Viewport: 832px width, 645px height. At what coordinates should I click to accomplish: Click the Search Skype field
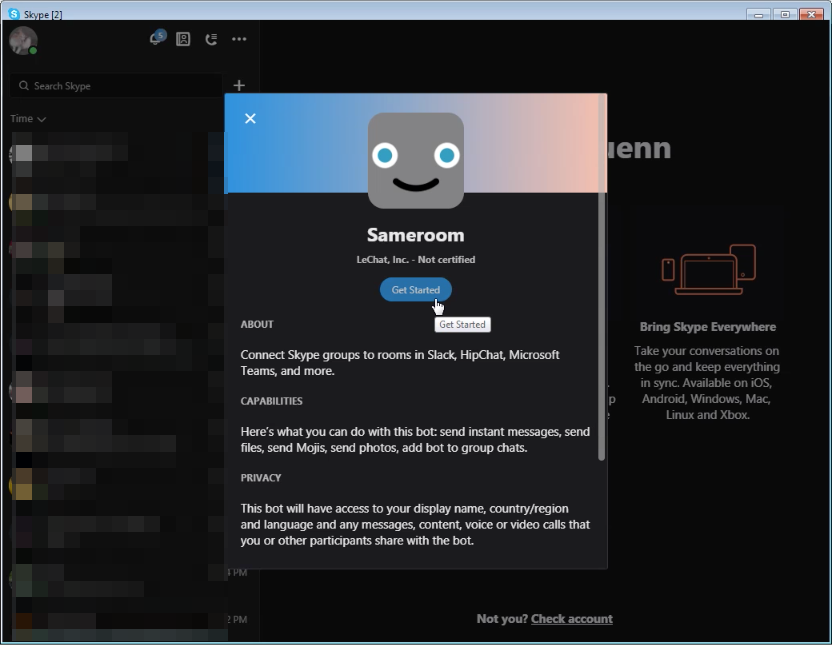pyautogui.click(x=116, y=86)
